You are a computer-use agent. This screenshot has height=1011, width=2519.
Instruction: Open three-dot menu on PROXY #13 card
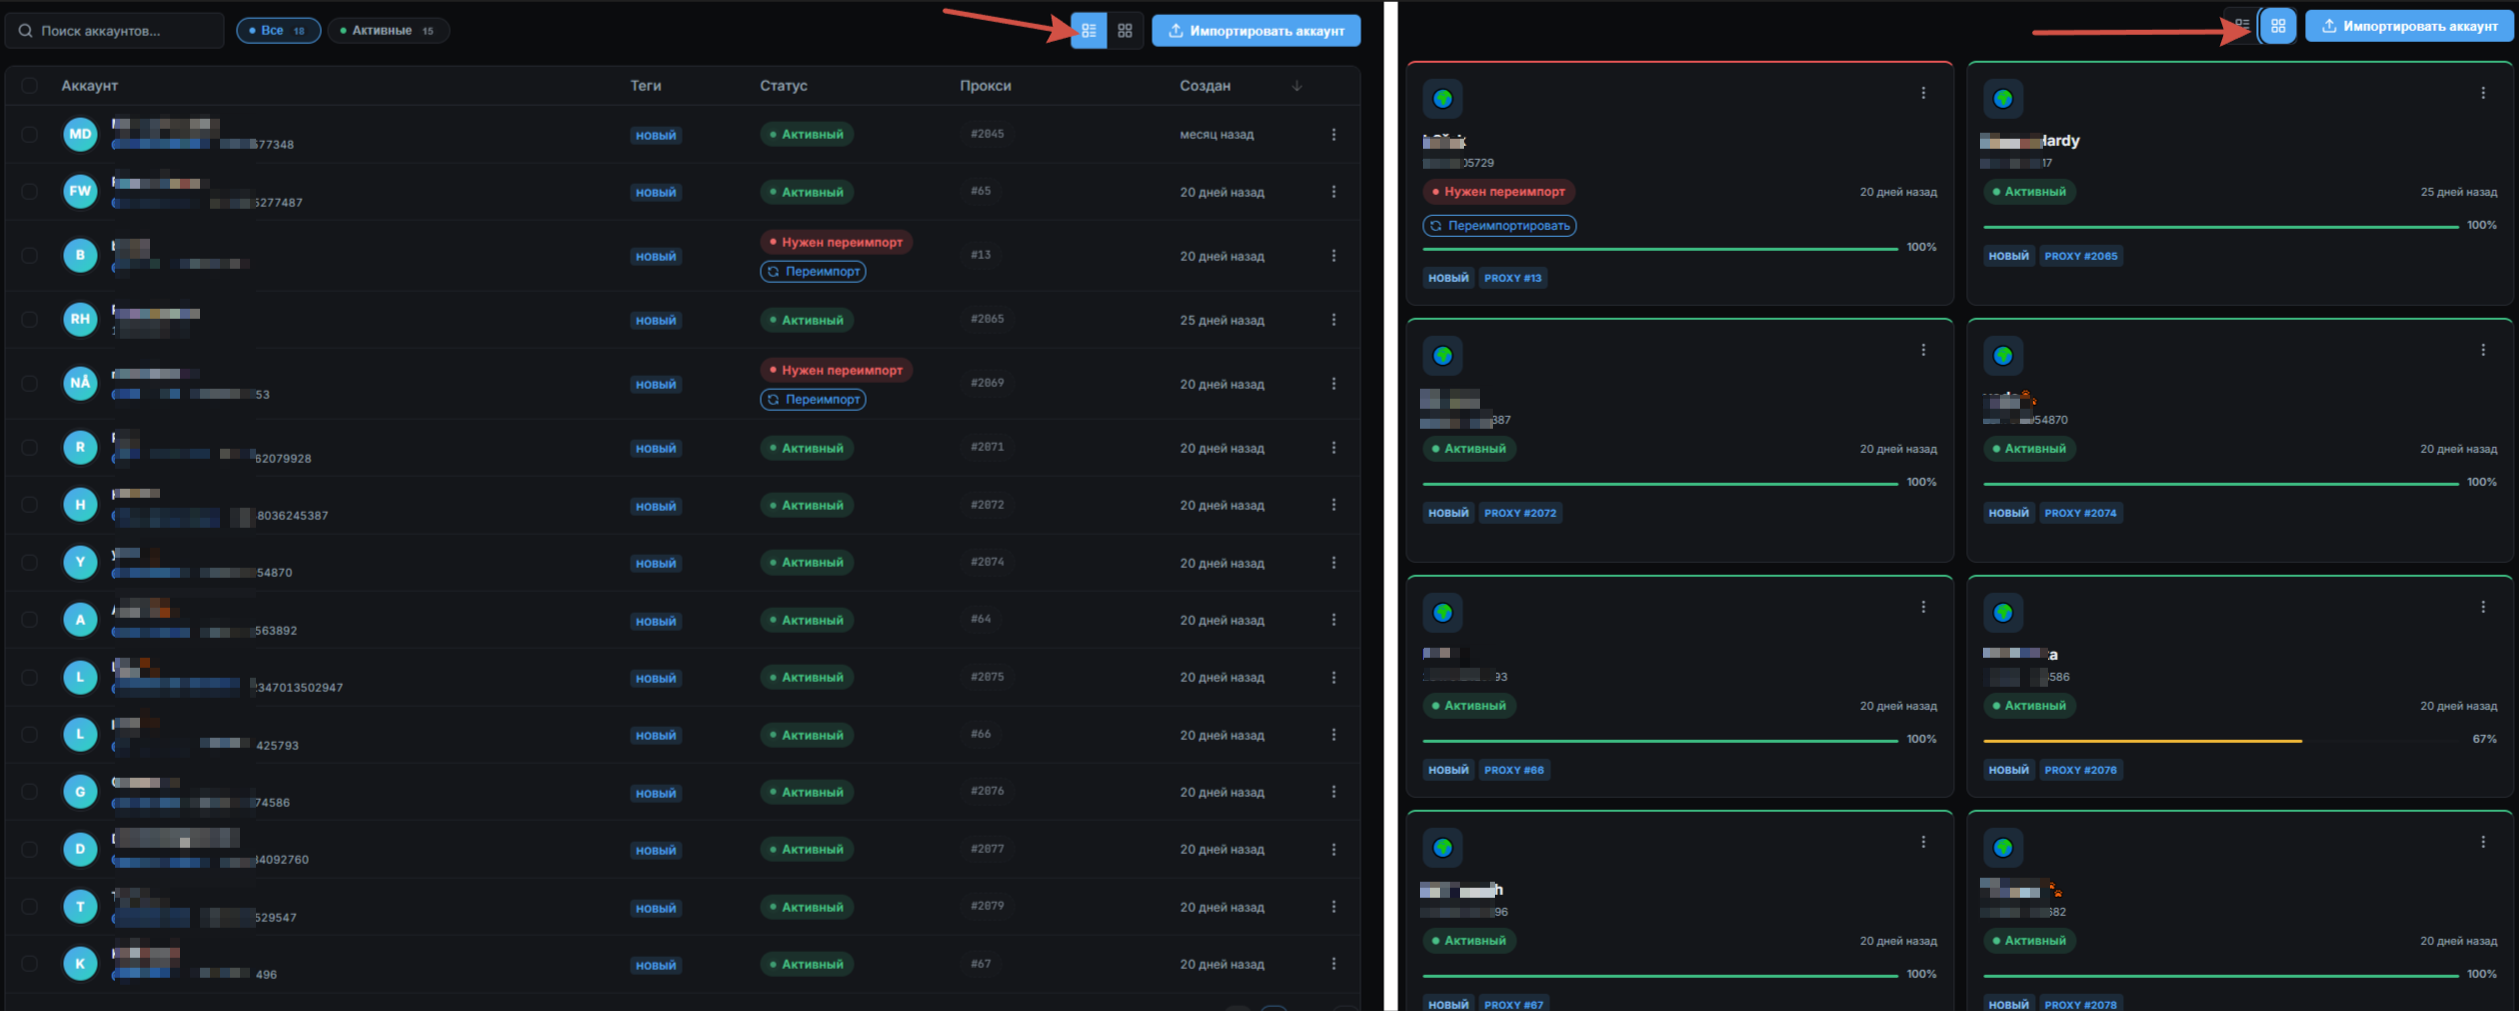click(1923, 93)
